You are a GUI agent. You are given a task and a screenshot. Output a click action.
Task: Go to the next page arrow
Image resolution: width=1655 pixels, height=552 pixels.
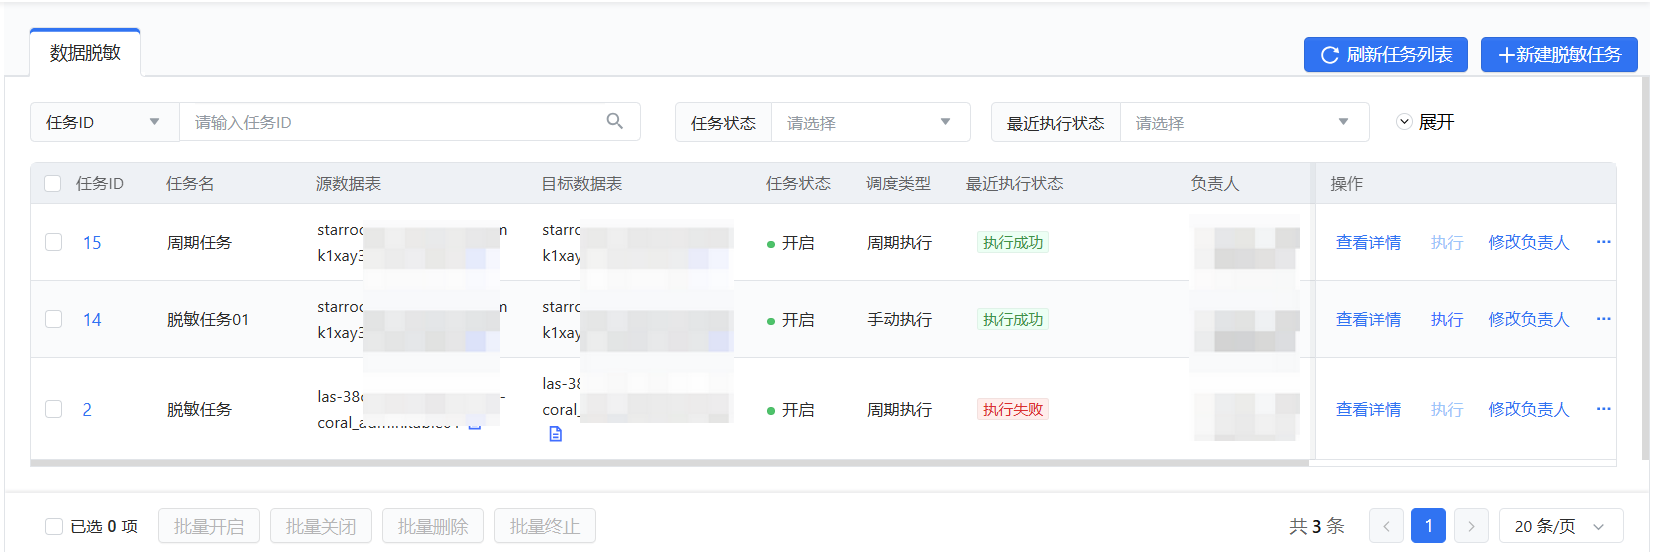pyautogui.click(x=1471, y=526)
